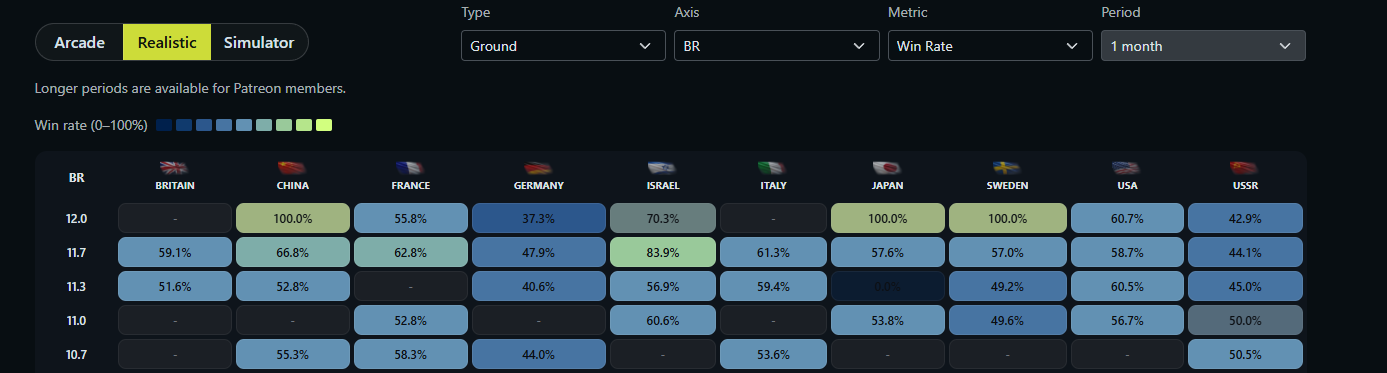Click Israel's 83.9% win rate cell
The height and width of the screenshot is (373, 1387).
661,252
